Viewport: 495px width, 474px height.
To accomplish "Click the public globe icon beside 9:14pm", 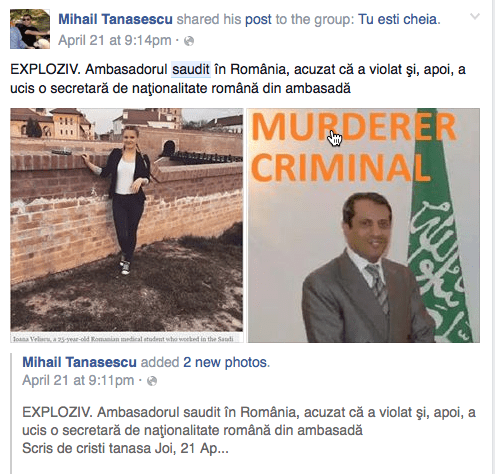I will 189,41.
